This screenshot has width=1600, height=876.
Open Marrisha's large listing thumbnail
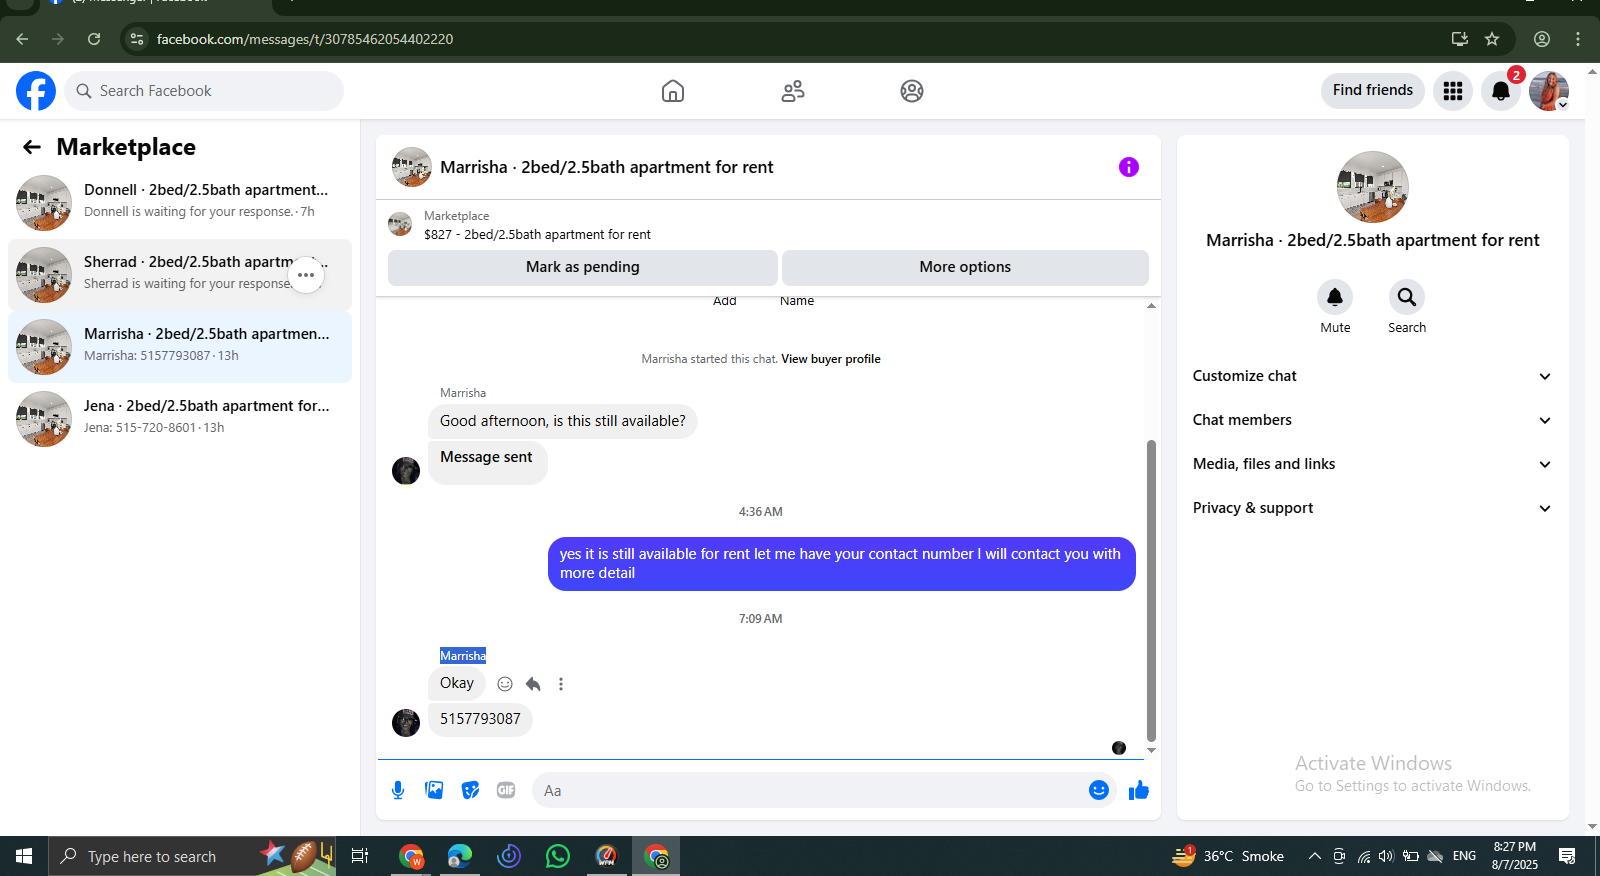tap(1373, 187)
